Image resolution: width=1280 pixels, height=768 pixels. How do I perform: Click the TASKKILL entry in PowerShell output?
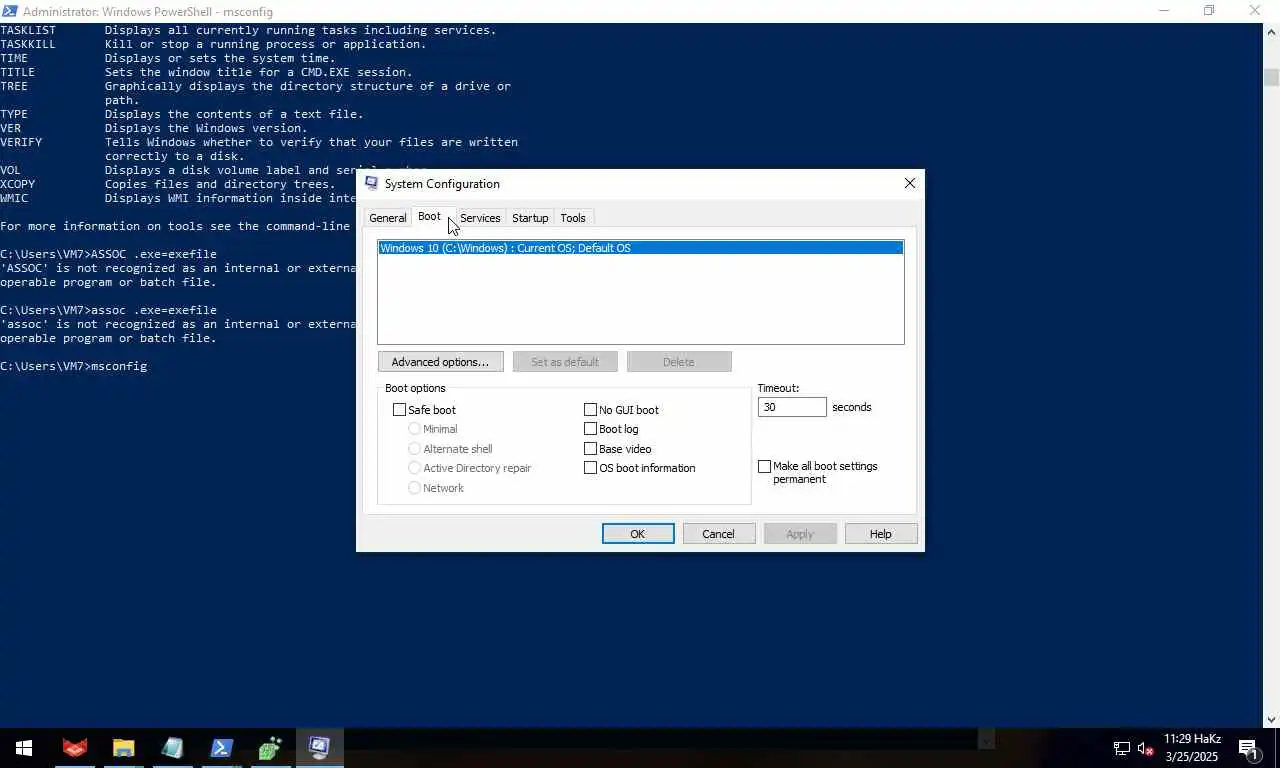click(28, 44)
